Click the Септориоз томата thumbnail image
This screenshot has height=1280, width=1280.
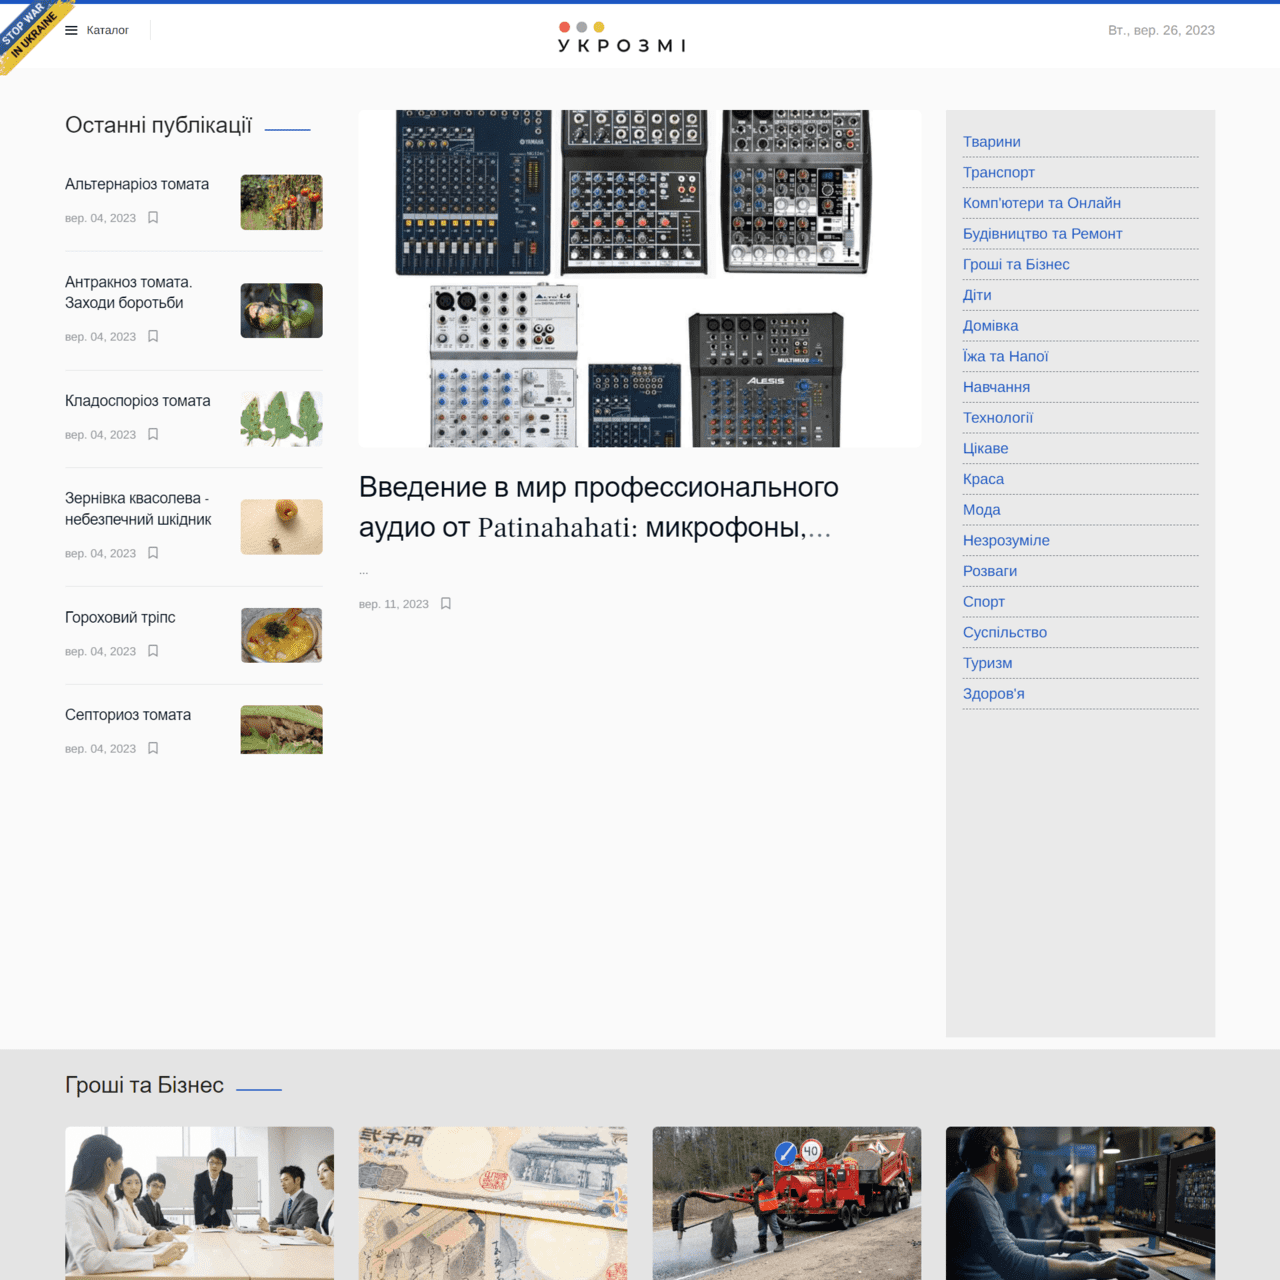(x=282, y=730)
